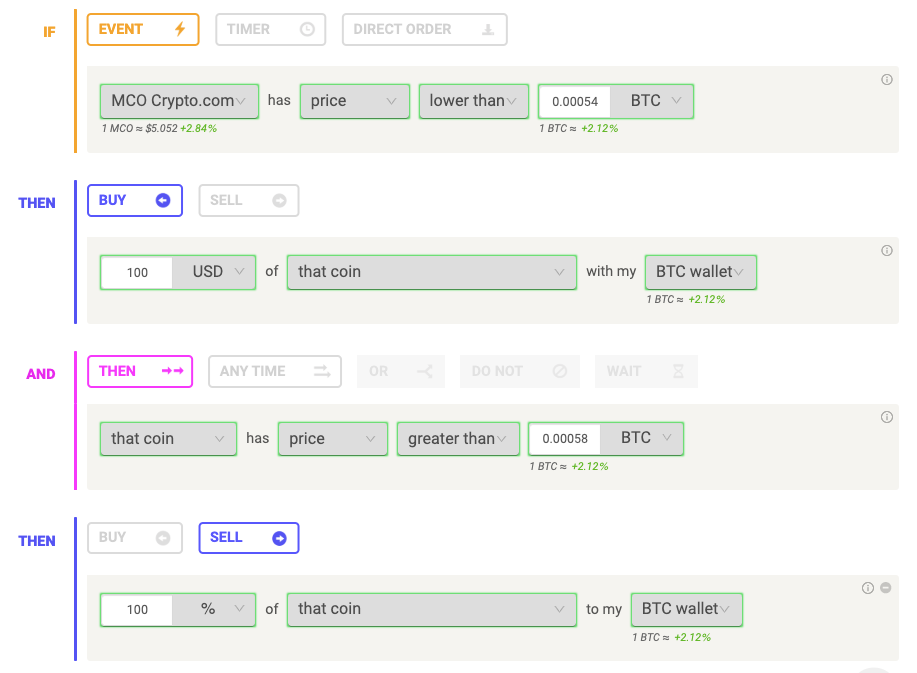The width and height of the screenshot is (917, 673).
Task: Switch last action to BUY
Action: click(x=135, y=538)
